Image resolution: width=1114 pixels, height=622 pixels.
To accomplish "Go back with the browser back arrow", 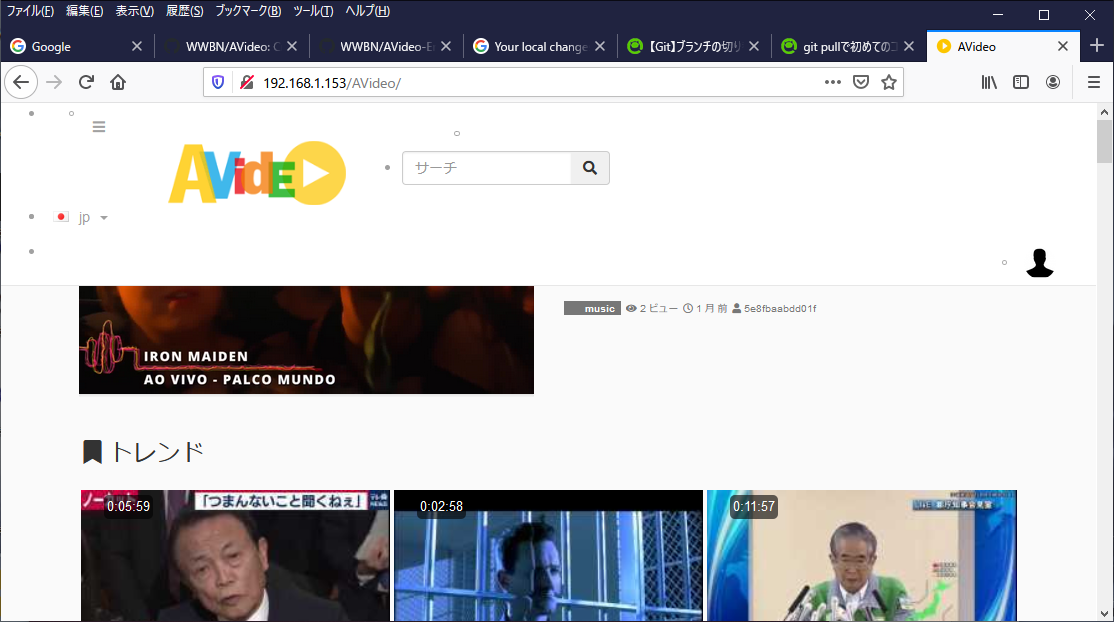I will click(21, 82).
